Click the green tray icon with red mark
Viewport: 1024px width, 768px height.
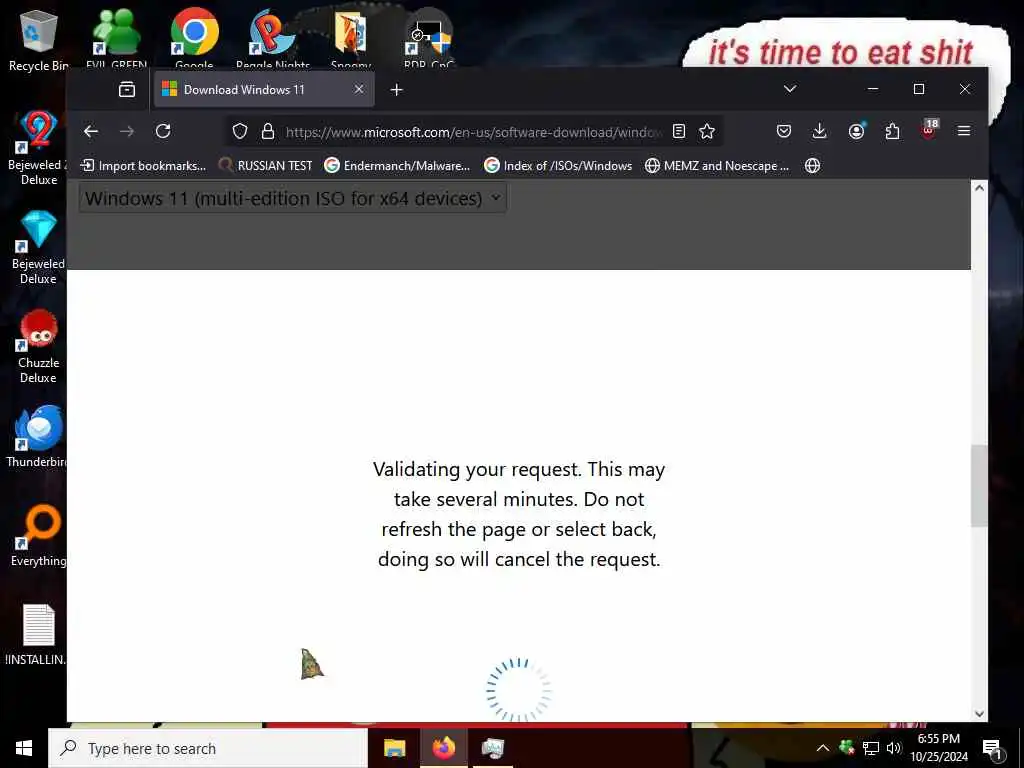tap(847, 748)
